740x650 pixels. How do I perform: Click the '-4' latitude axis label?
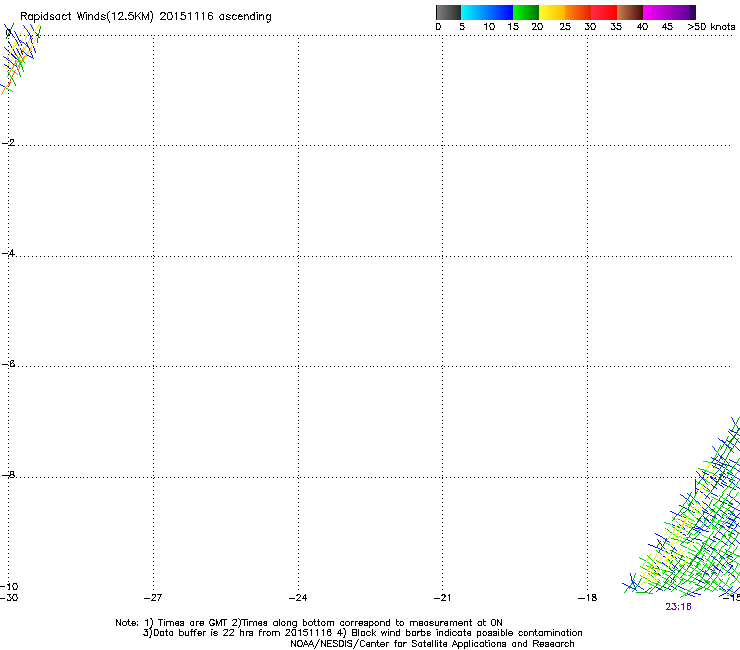click(8, 253)
